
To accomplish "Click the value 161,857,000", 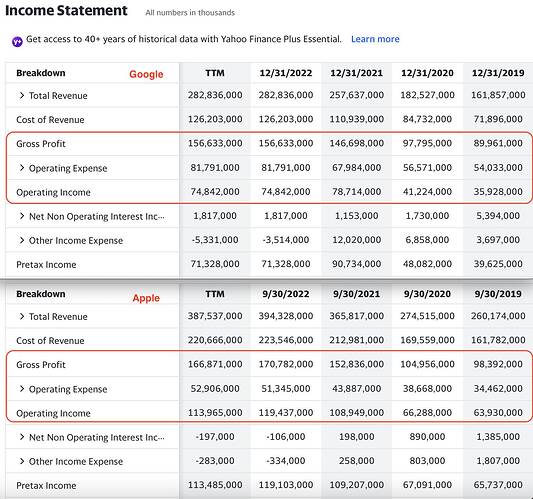I will 498,95.
